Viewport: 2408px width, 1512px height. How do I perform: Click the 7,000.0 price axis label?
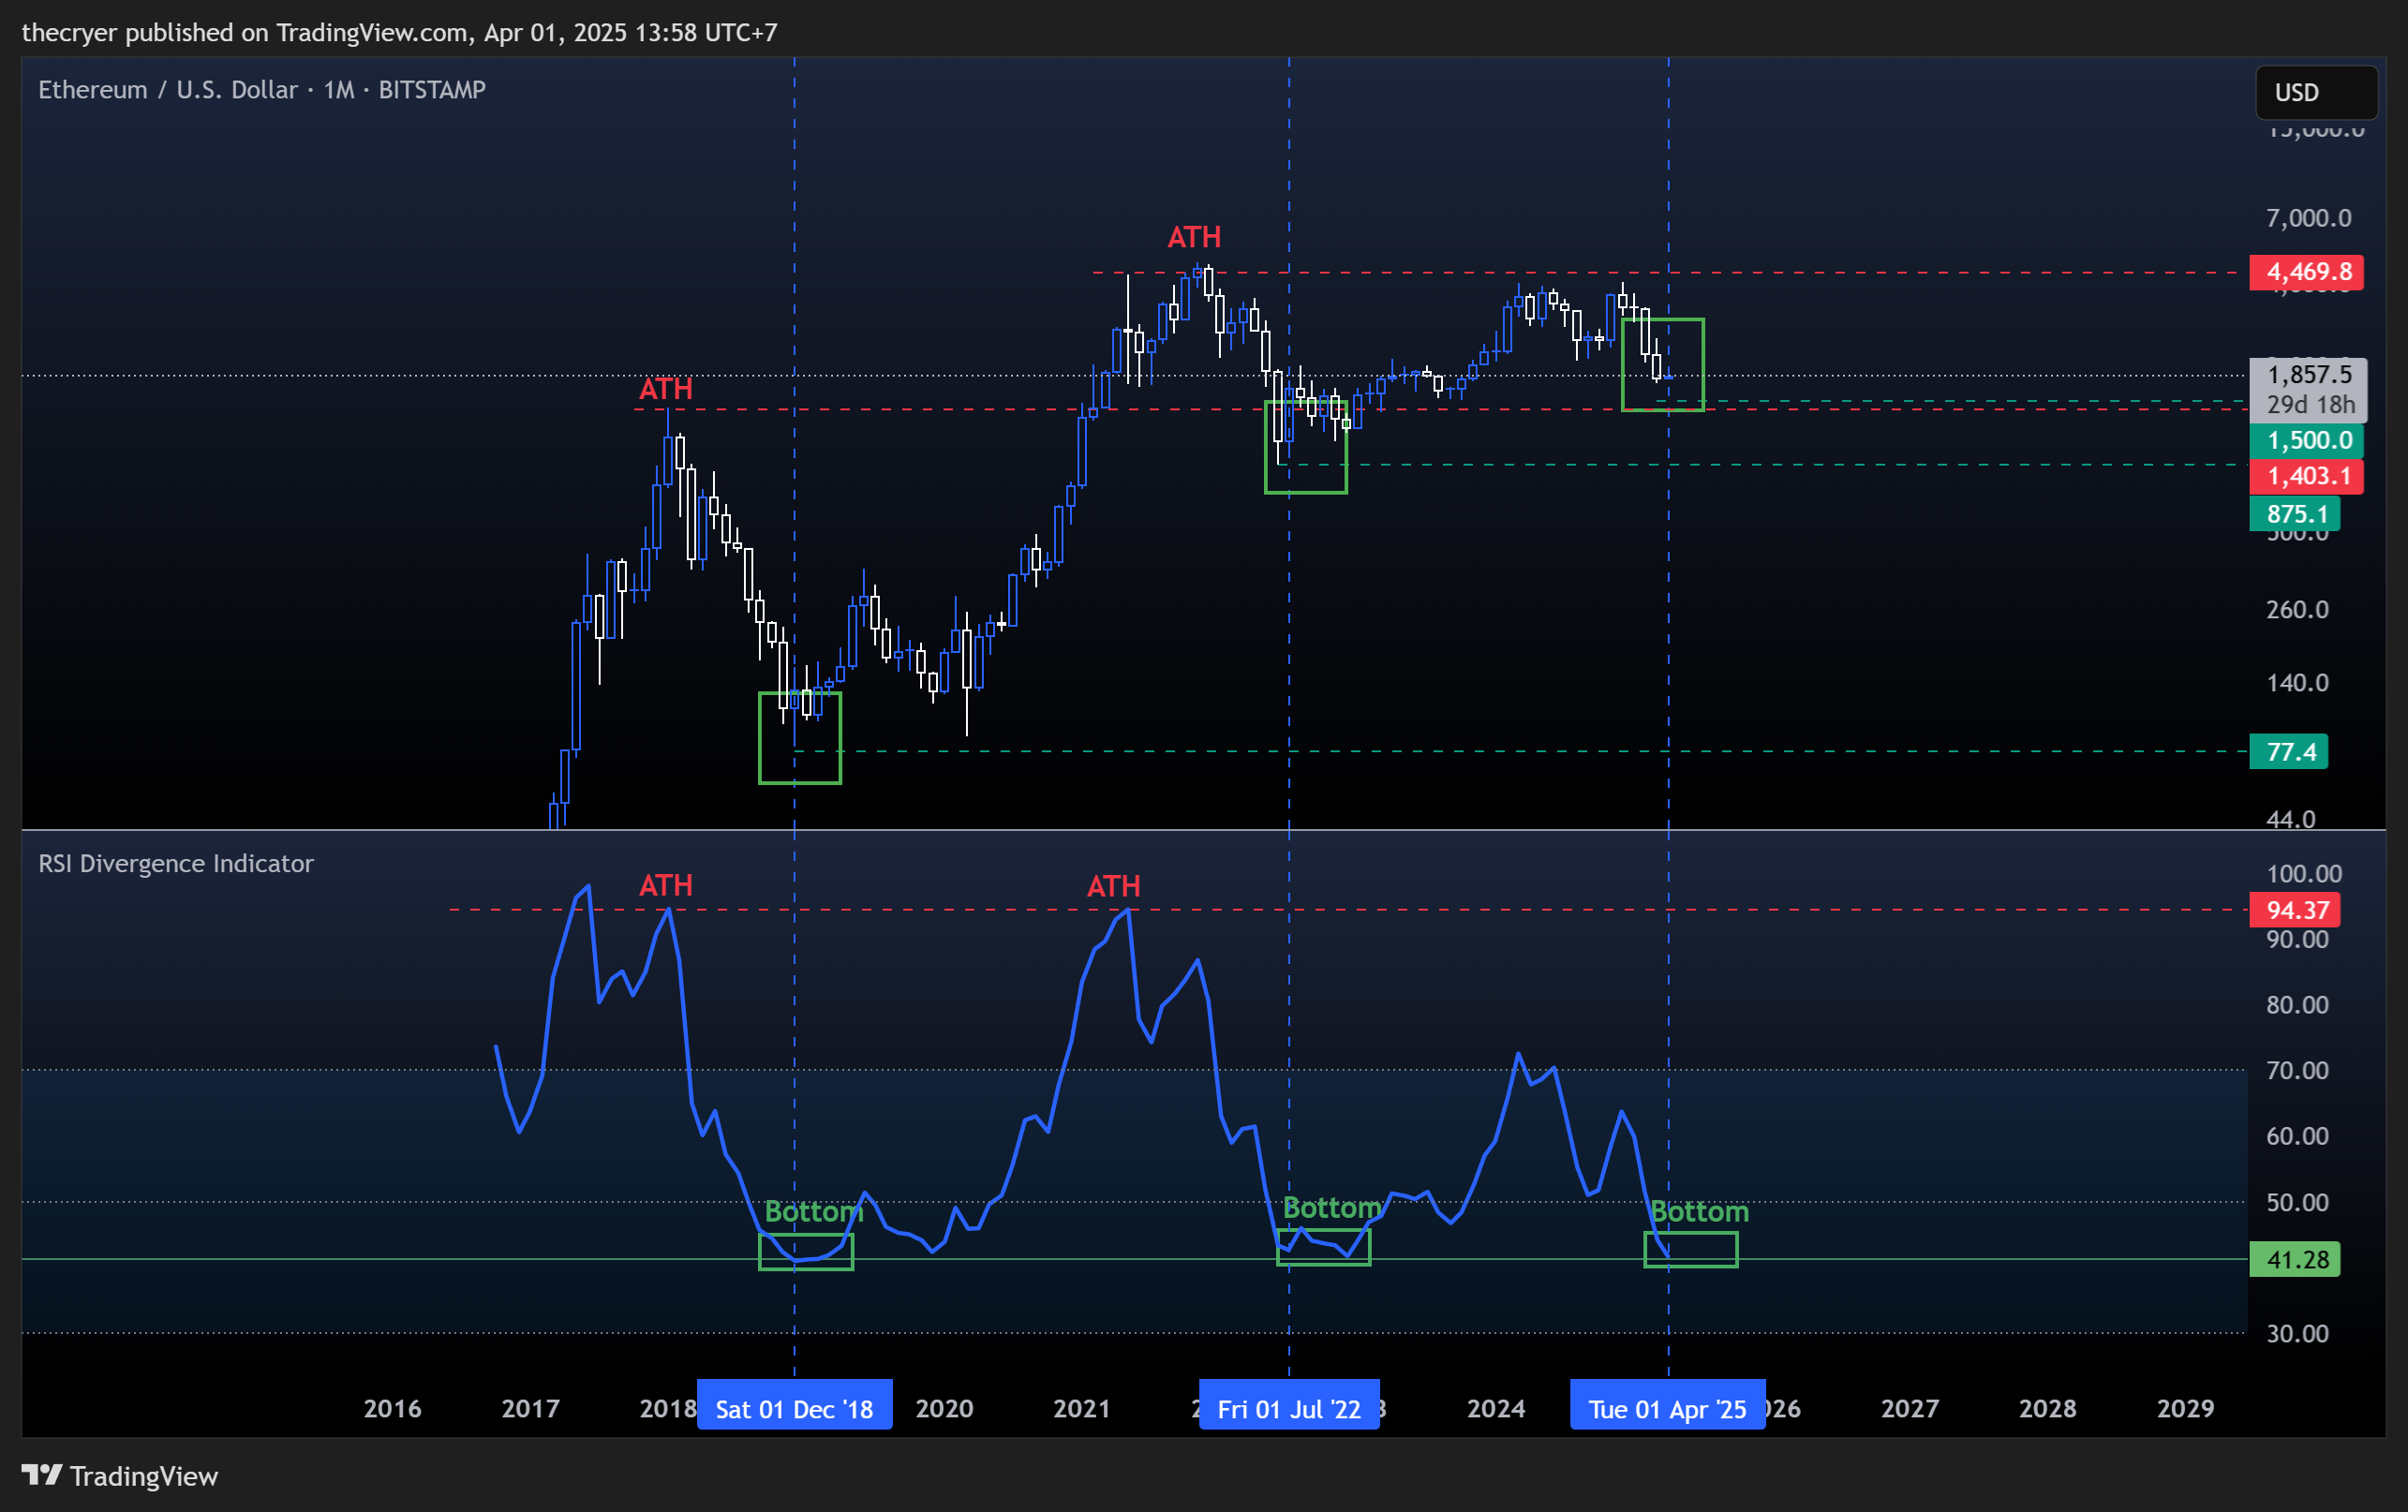[x=2309, y=218]
